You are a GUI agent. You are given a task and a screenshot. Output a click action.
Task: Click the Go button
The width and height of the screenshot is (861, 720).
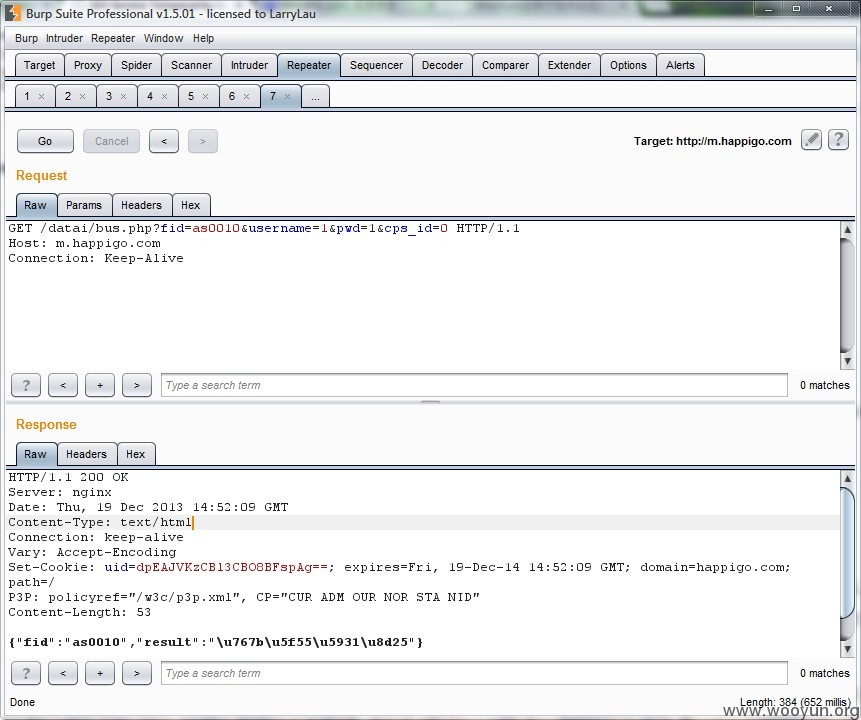click(x=45, y=141)
